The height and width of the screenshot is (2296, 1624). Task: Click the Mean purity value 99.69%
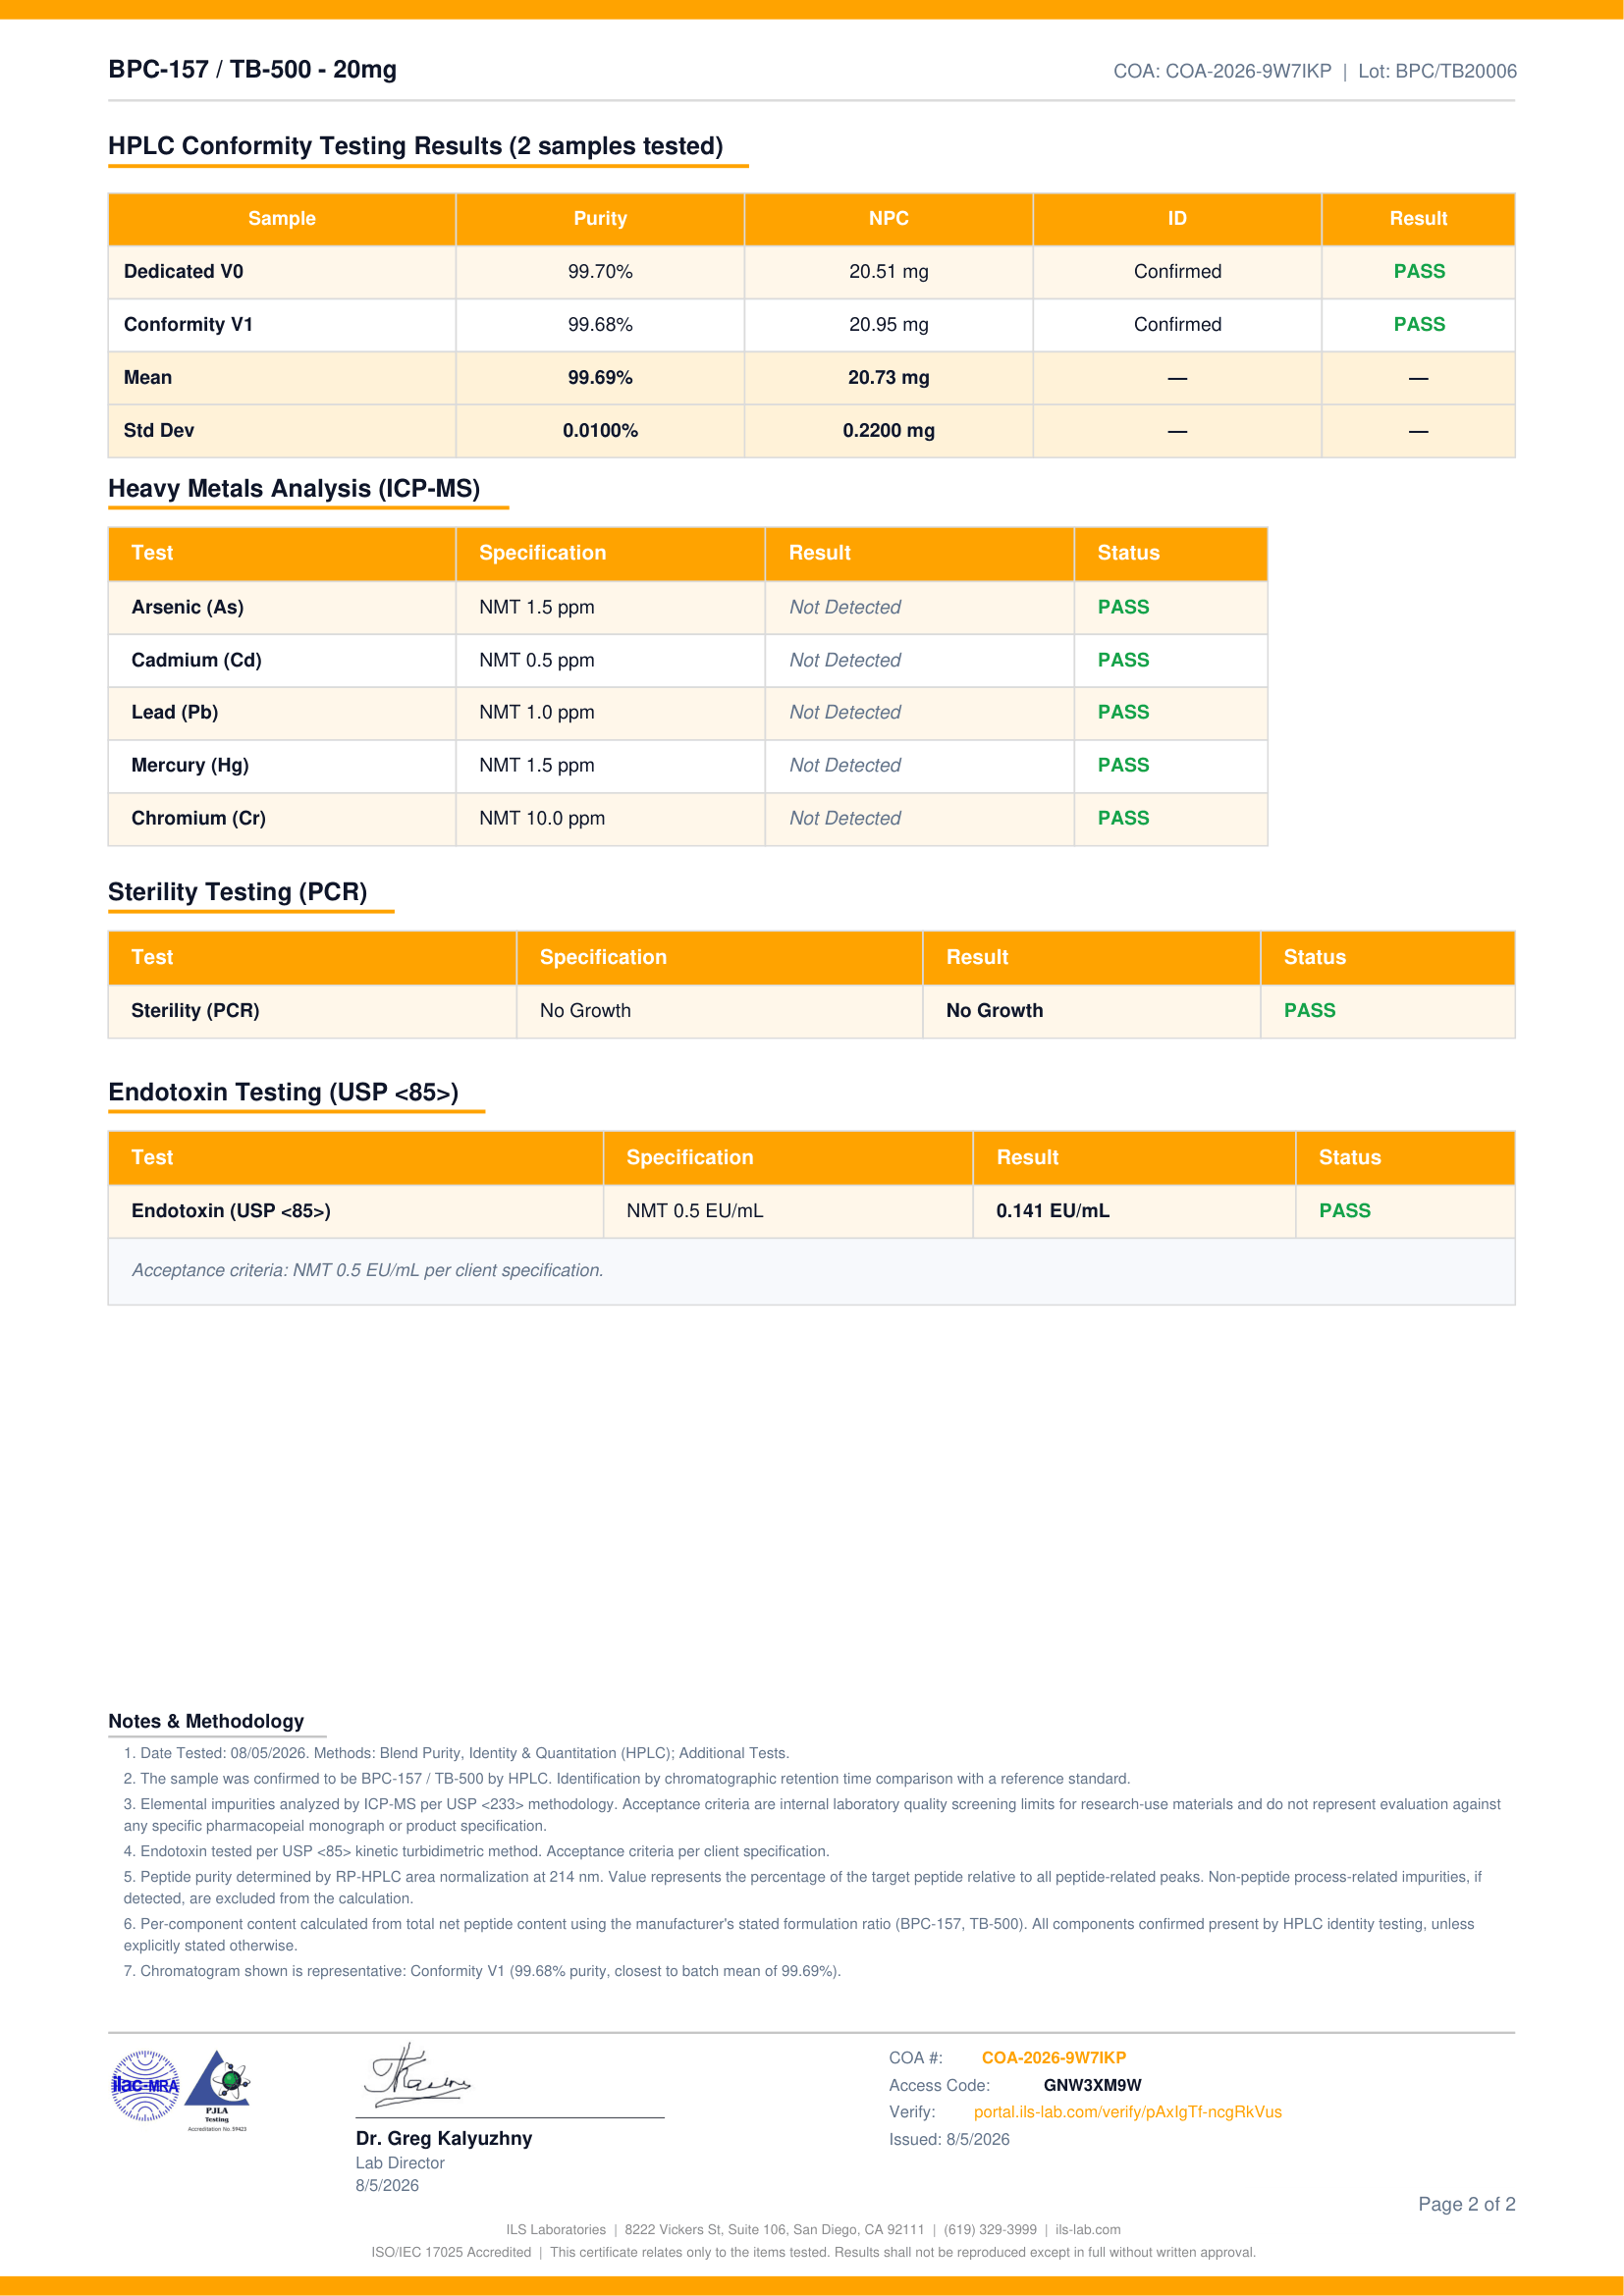click(x=600, y=378)
